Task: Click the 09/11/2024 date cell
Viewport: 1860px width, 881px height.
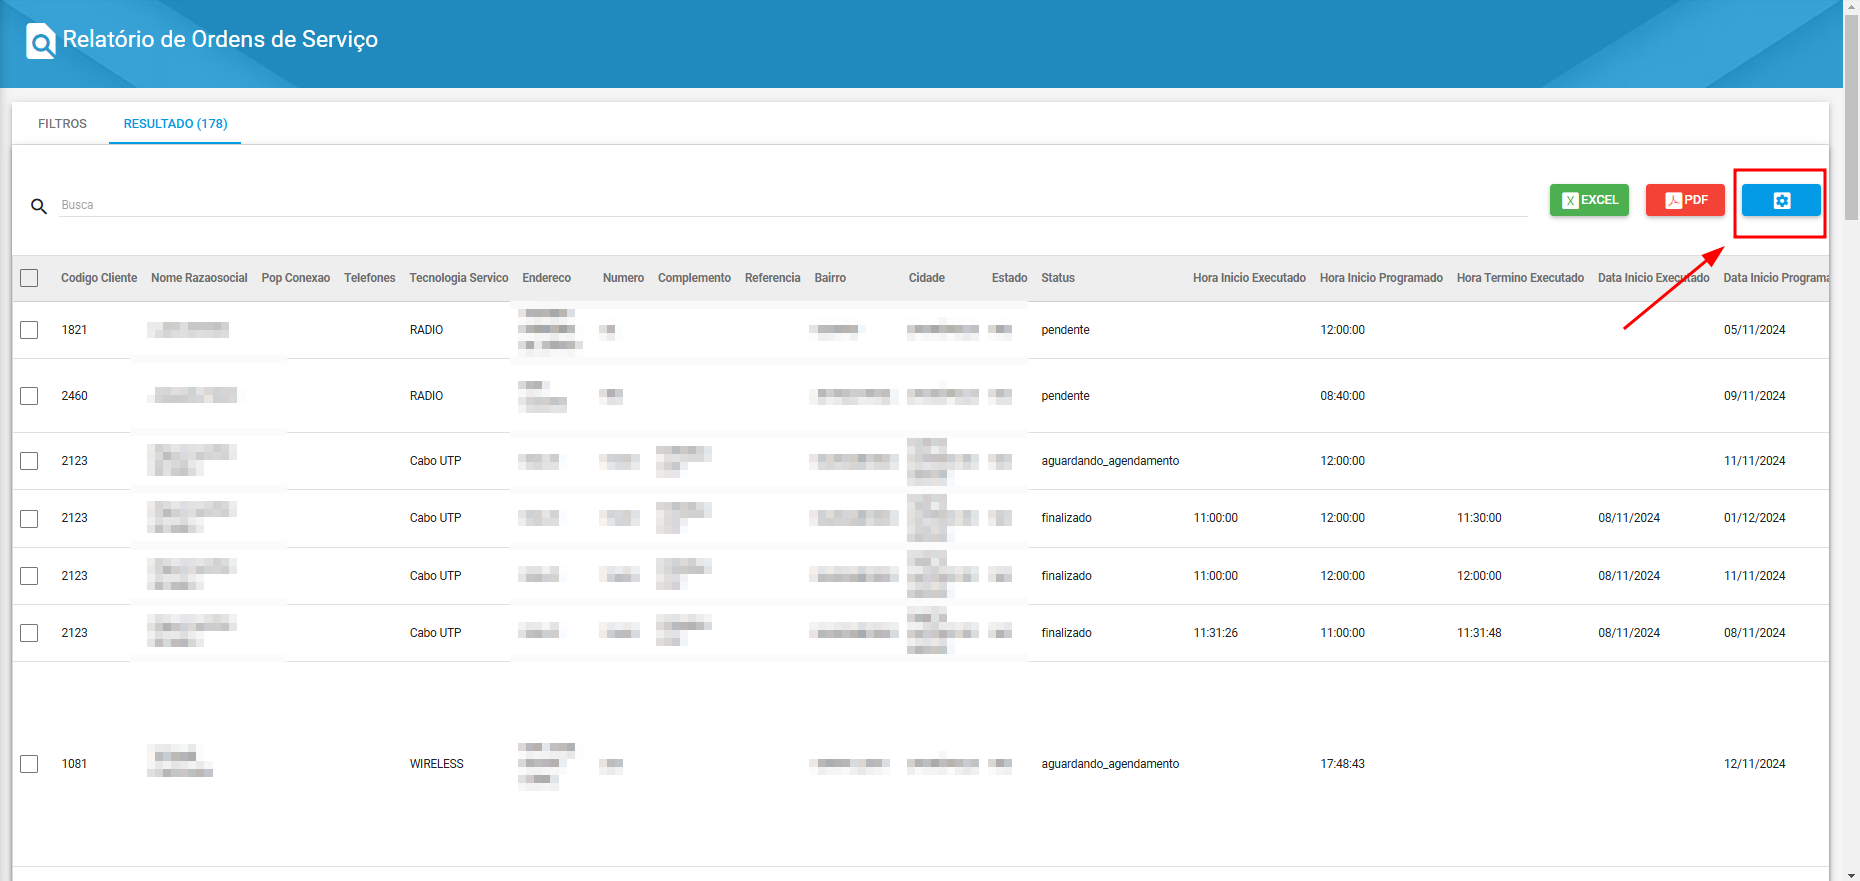Action: click(1755, 396)
